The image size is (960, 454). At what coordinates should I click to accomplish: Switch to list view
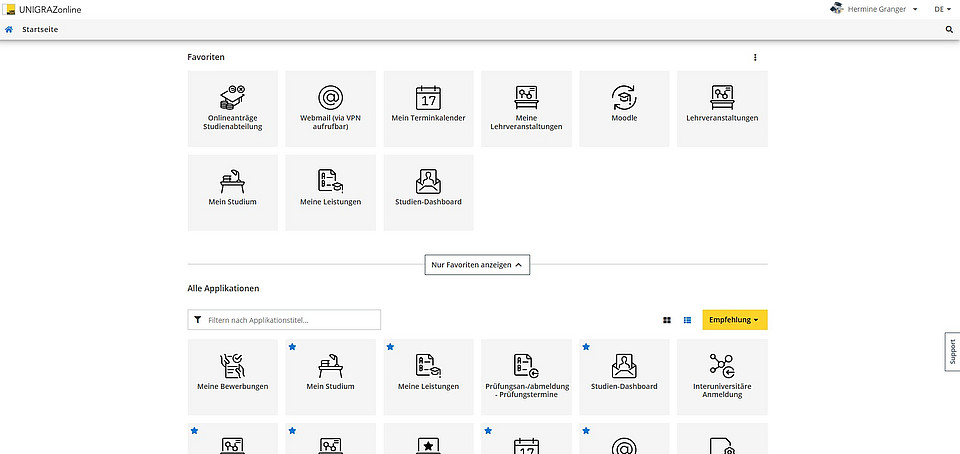tap(688, 320)
